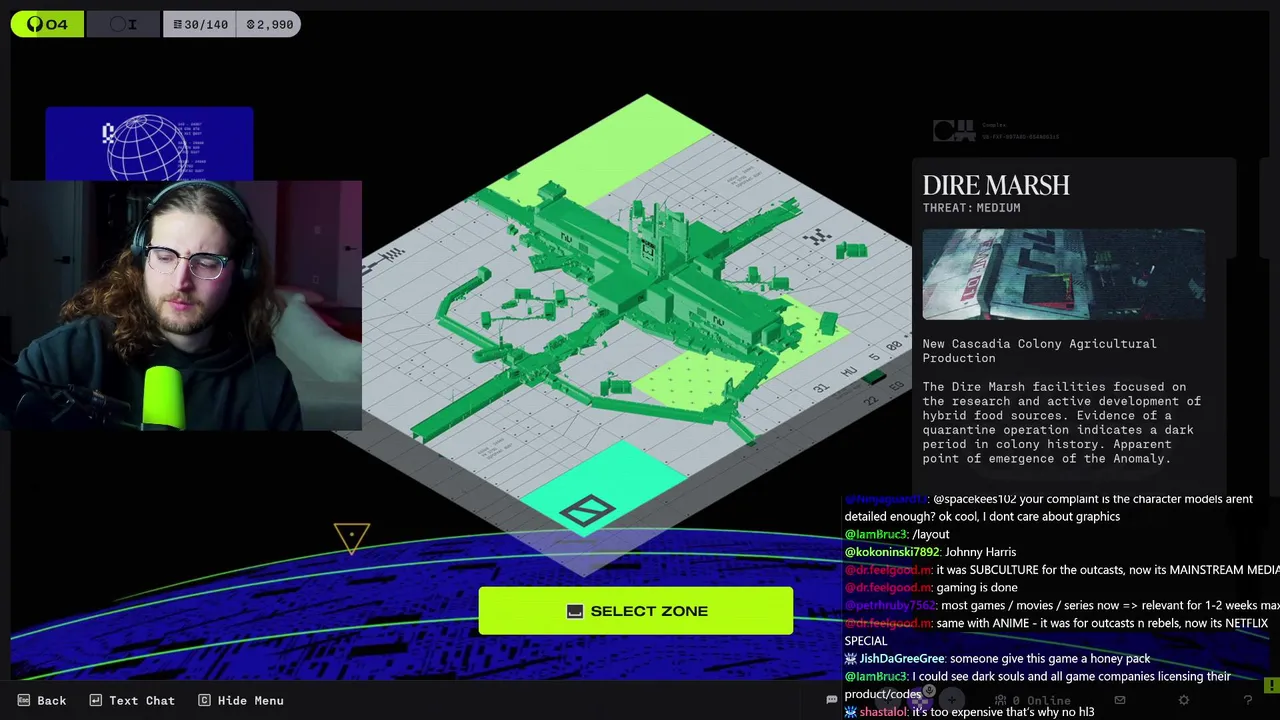Go Back using the bottom-left button
Image resolution: width=1280 pixels, height=720 pixels.
pos(42,701)
